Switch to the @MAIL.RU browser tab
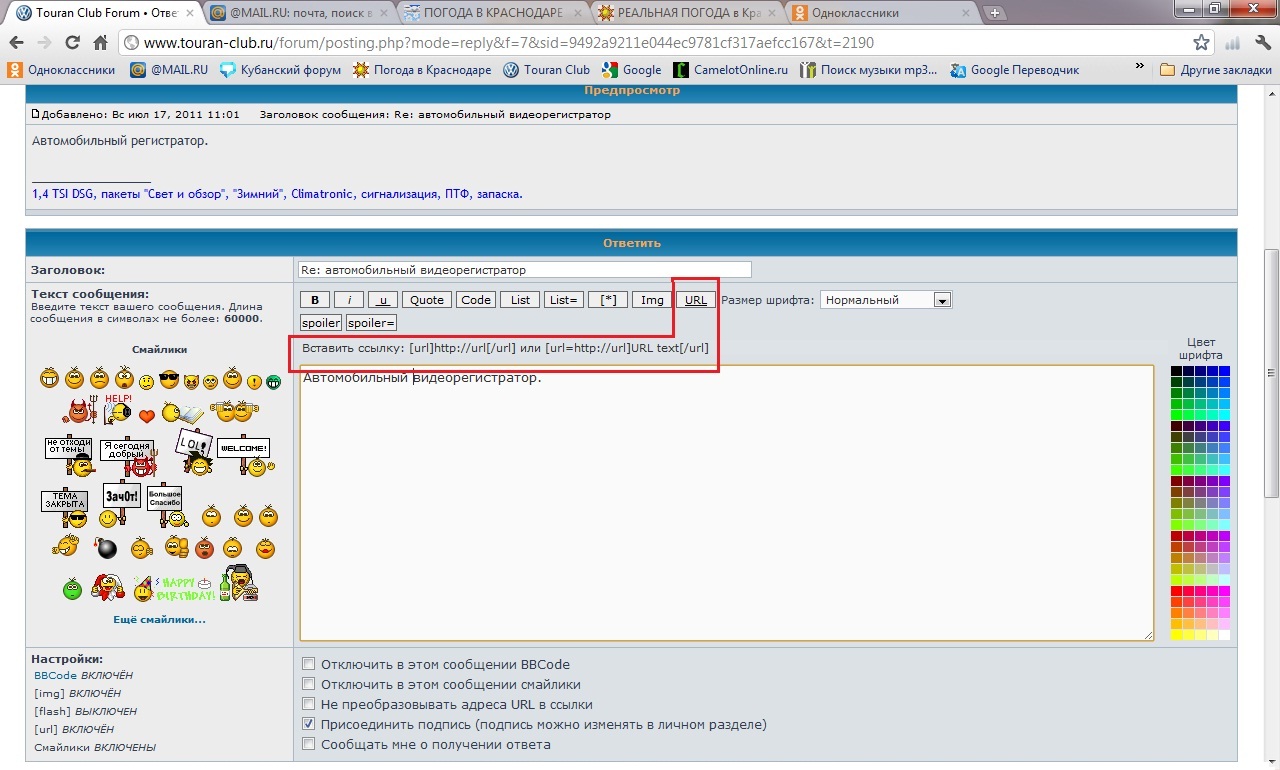The height and width of the screenshot is (770, 1280). click(x=299, y=13)
